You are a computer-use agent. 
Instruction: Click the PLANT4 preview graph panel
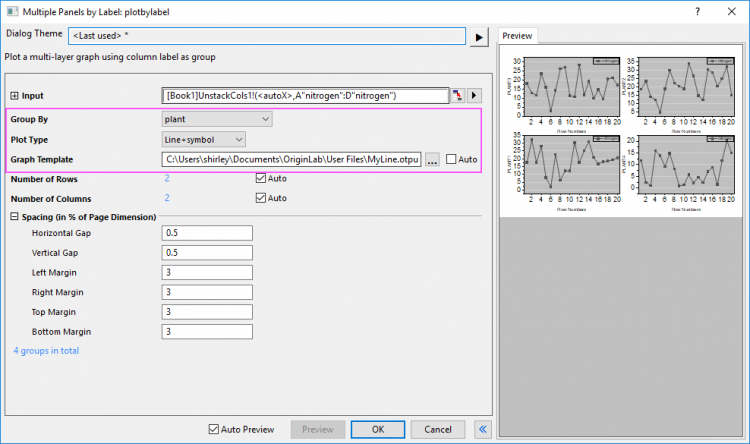pyautogui.click(x=686, y=163)
